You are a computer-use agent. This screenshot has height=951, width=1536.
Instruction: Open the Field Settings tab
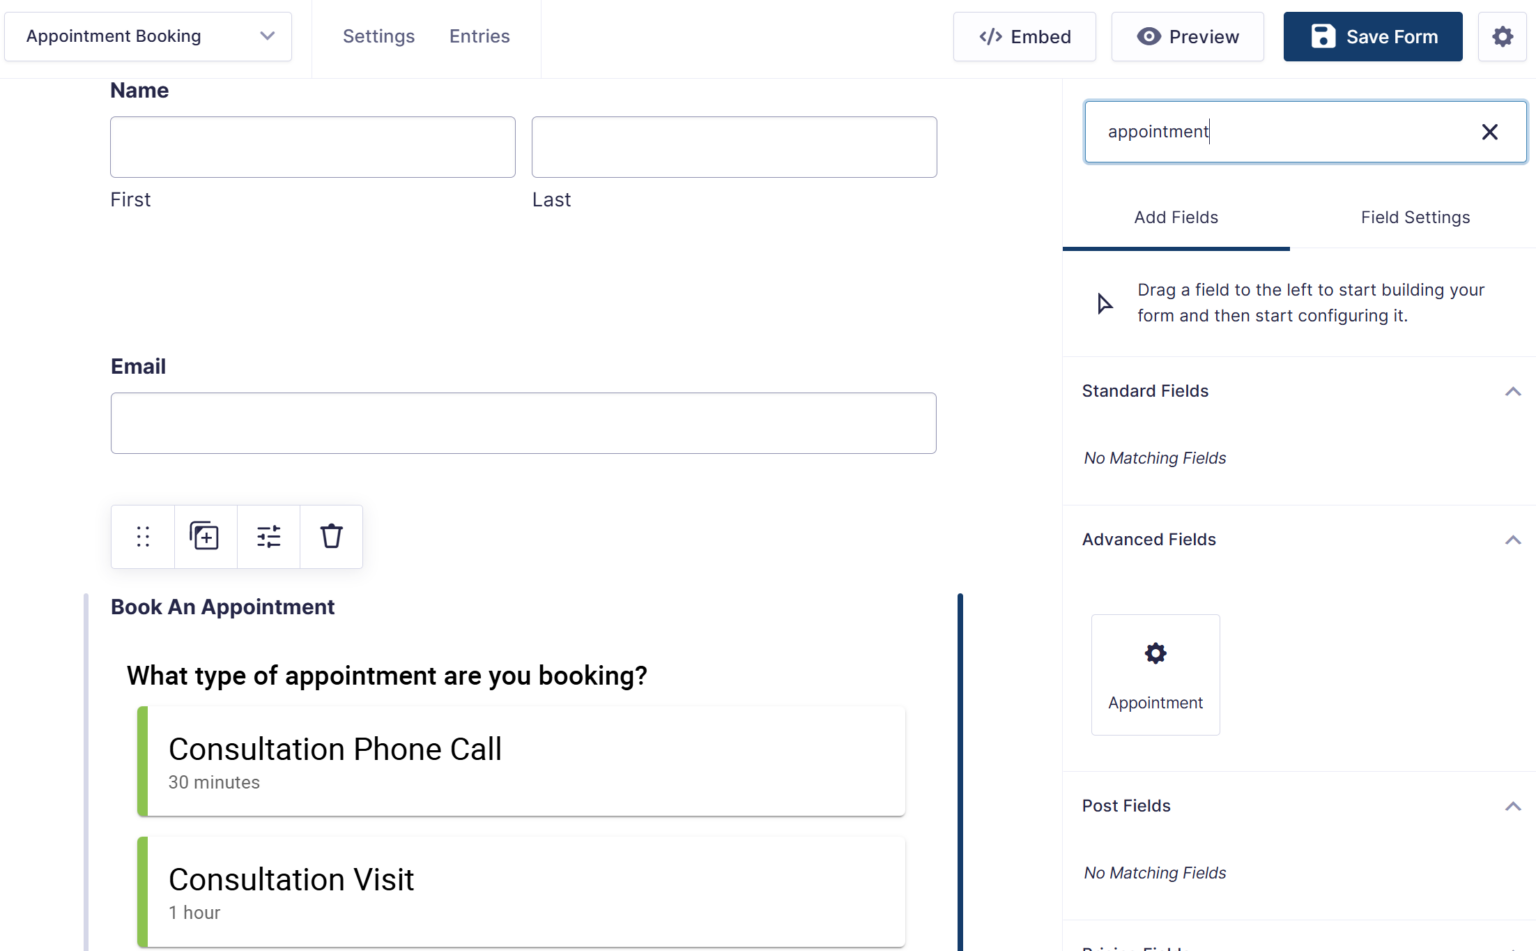[x=1415, y=217]
